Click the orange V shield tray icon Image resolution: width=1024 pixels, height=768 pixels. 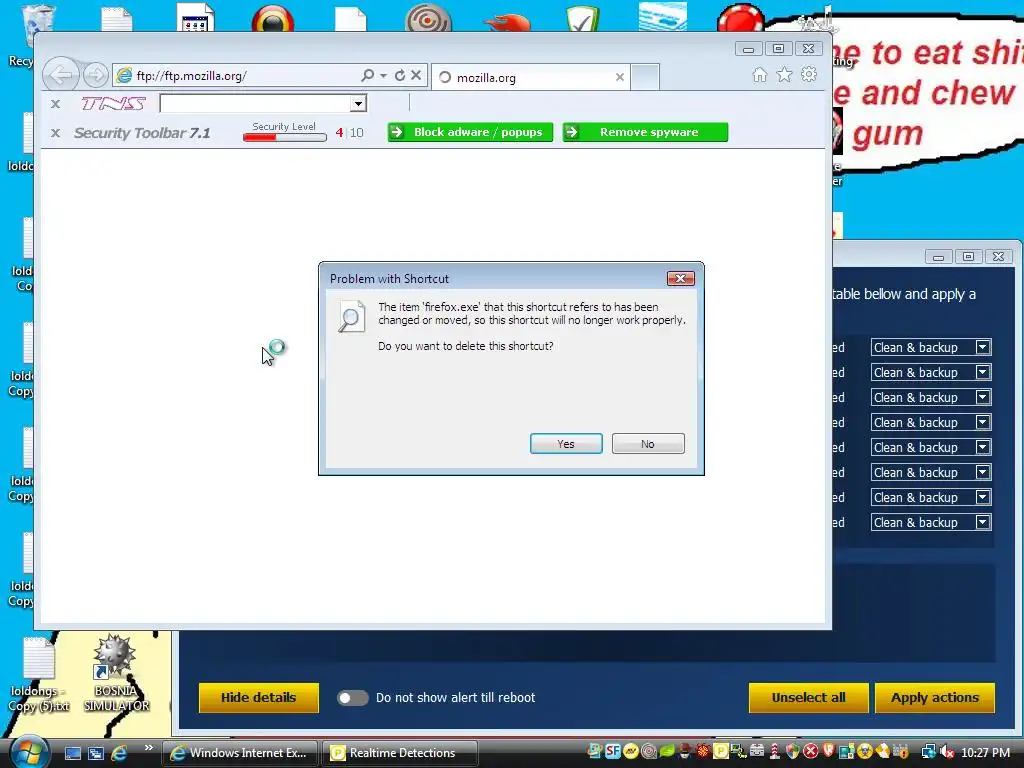coord(828,752)
